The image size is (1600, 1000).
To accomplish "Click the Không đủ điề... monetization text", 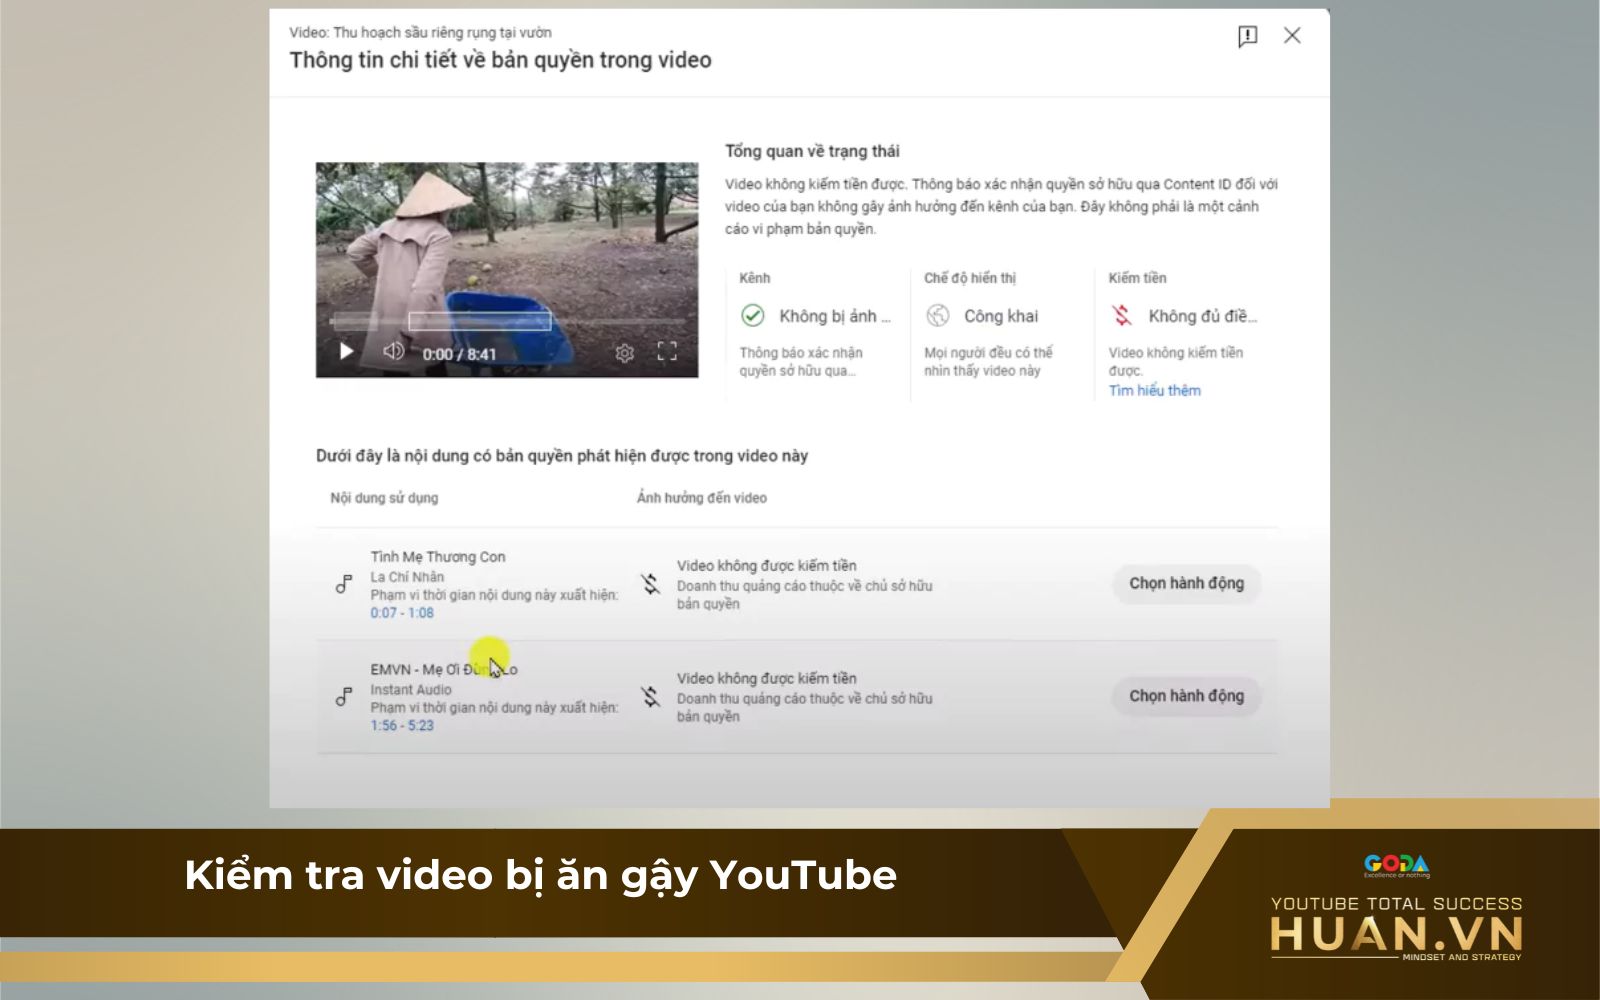I will (x=1203, y=316).
